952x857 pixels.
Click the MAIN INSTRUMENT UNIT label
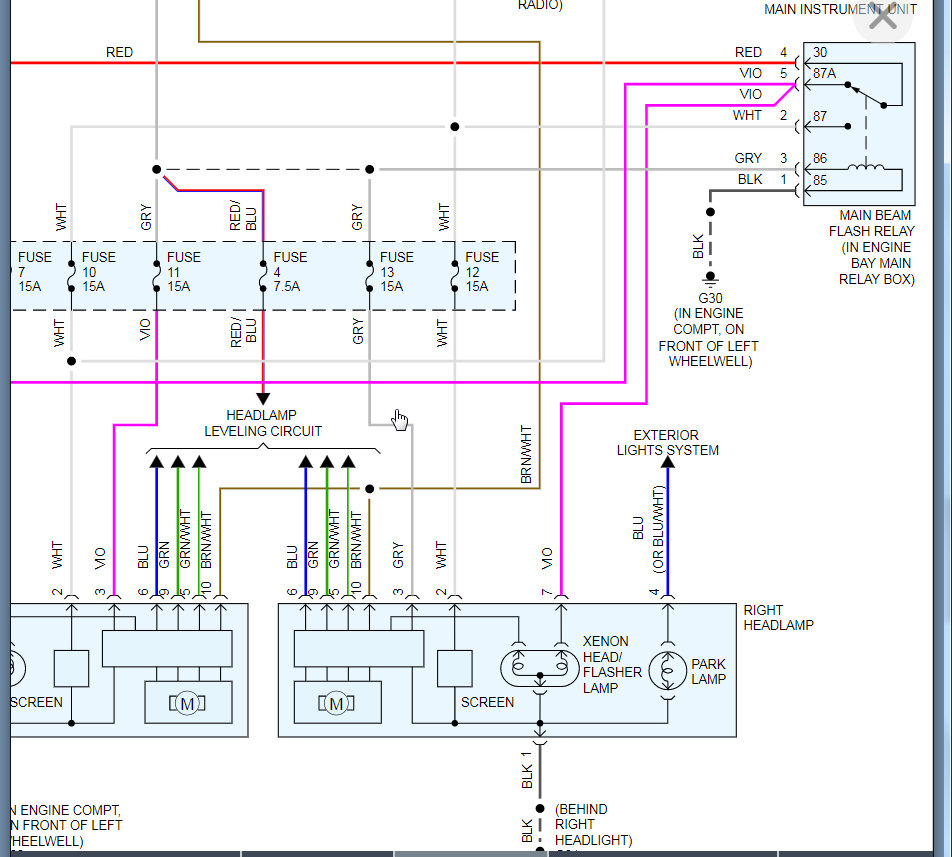click(840, 10)
